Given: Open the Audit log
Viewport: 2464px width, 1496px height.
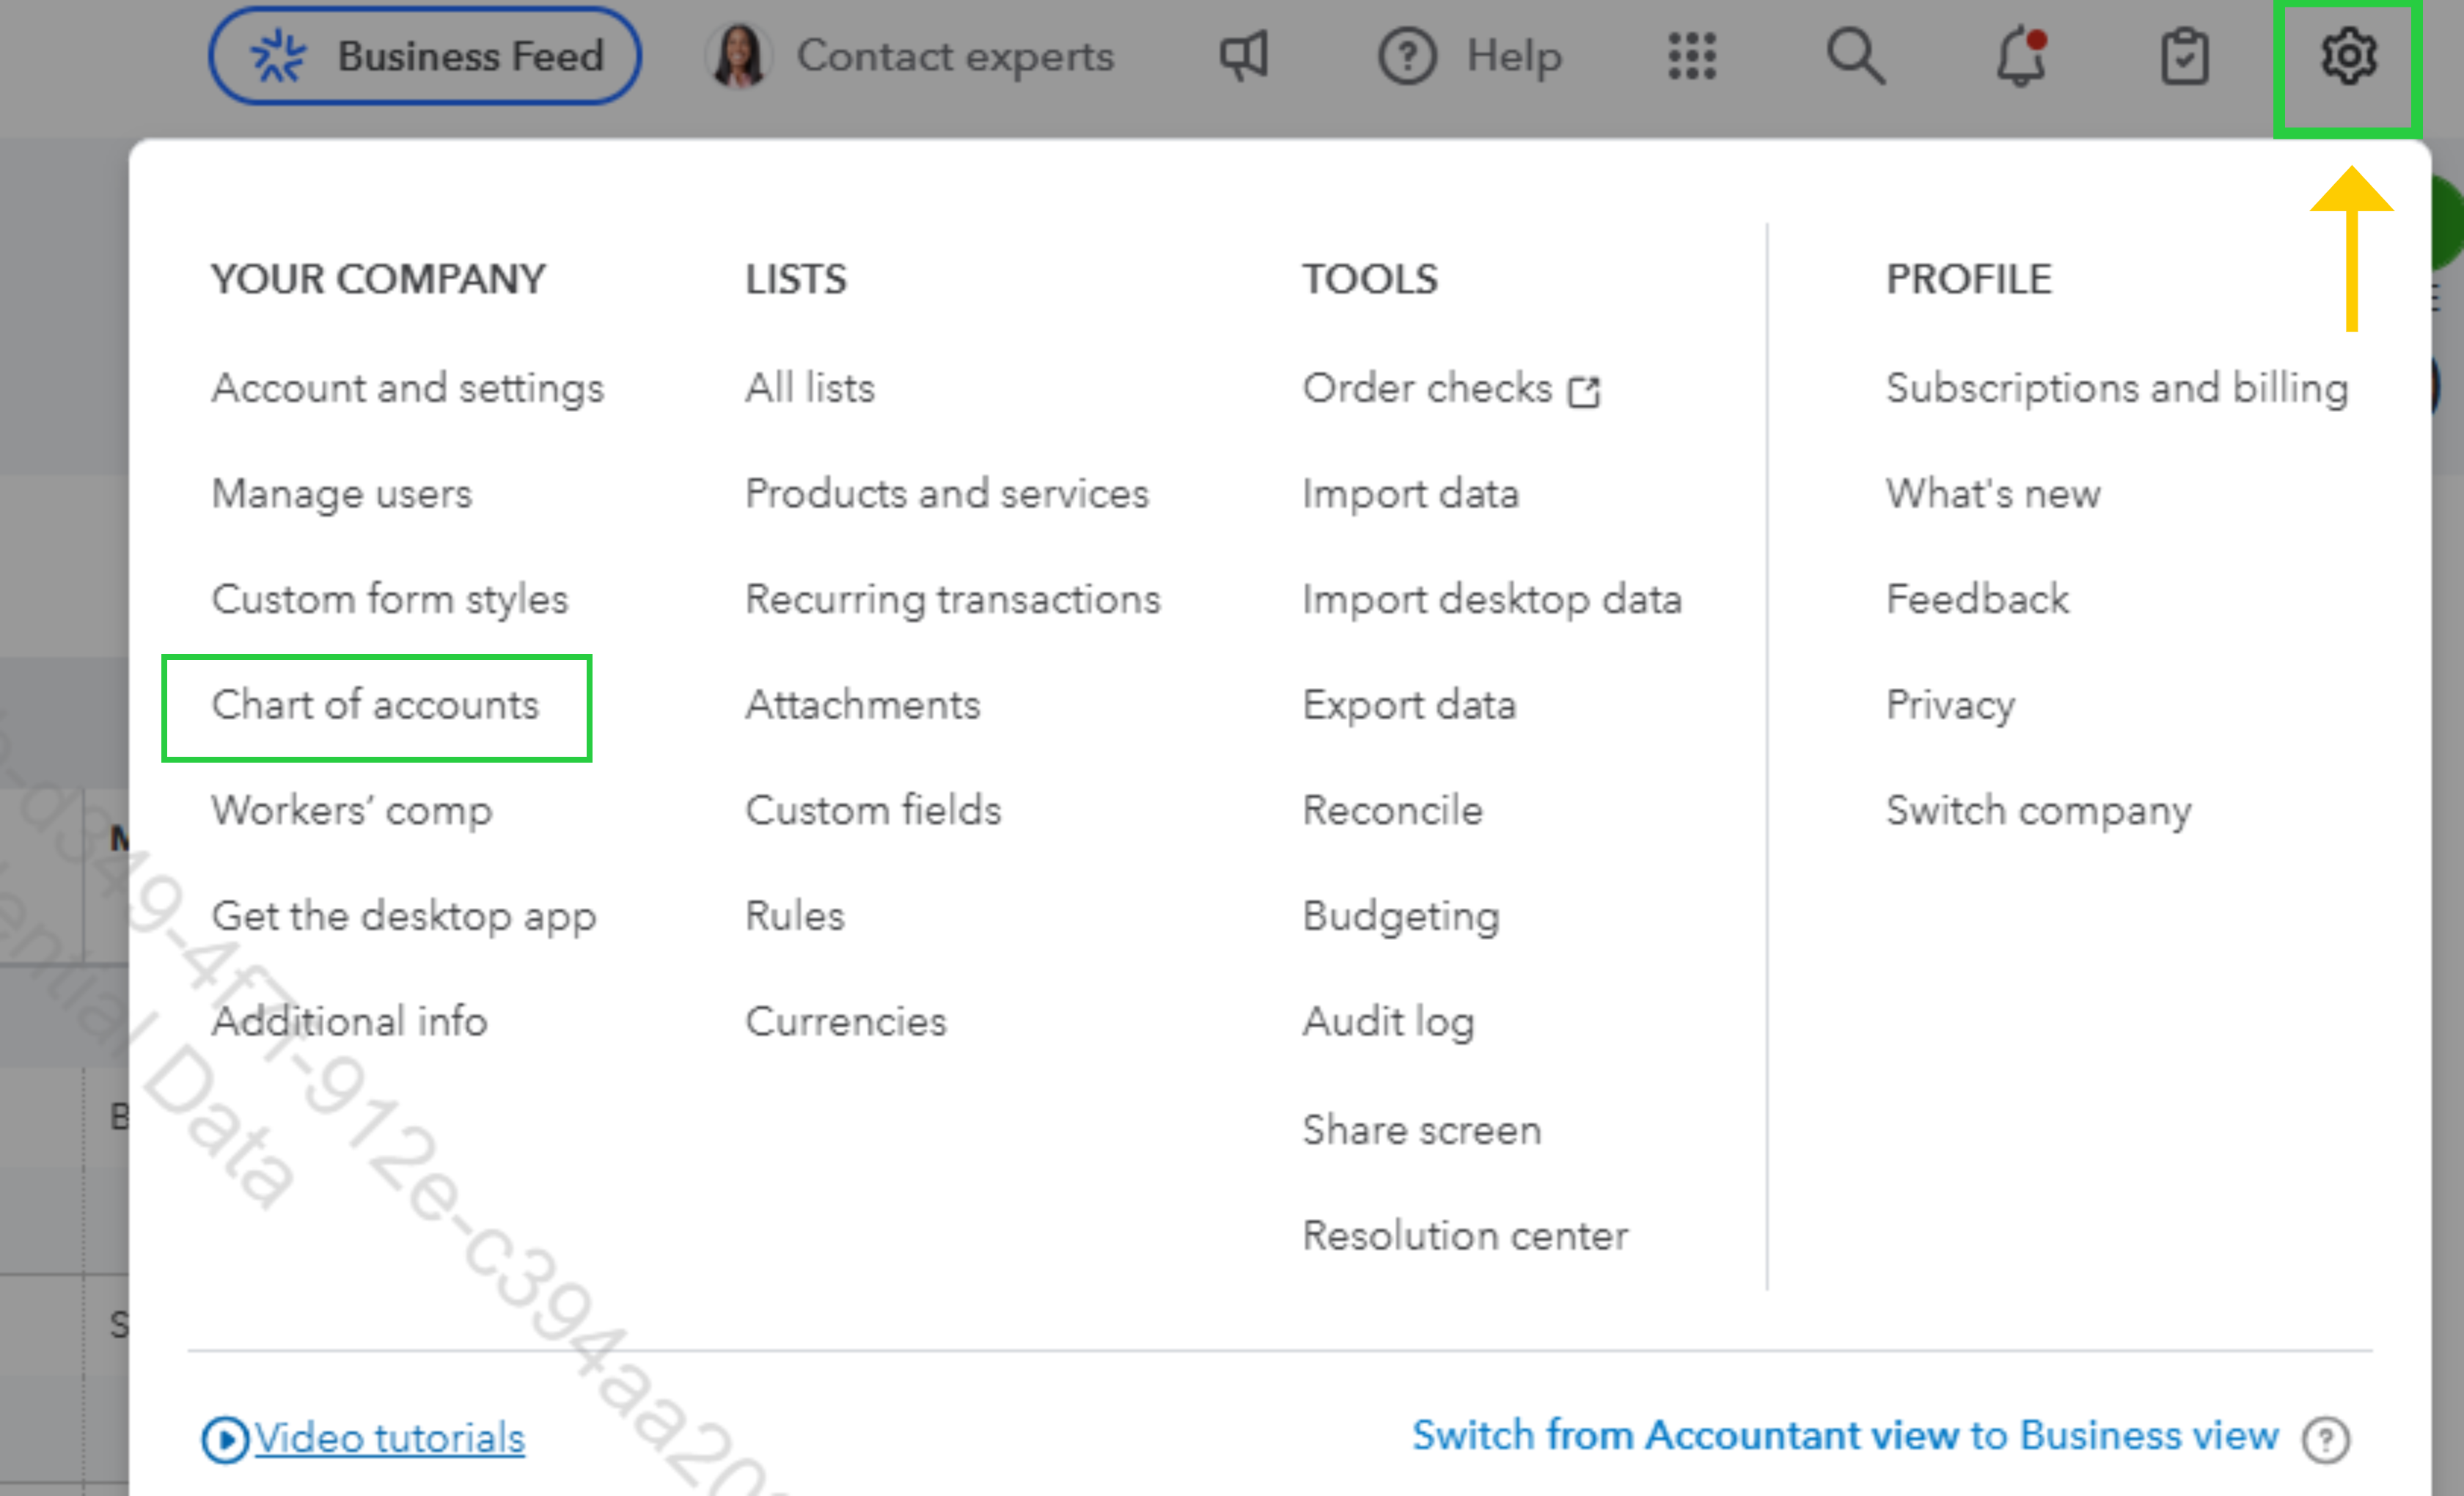Looking at the screenshot, I should [x=1388, y=1022].
